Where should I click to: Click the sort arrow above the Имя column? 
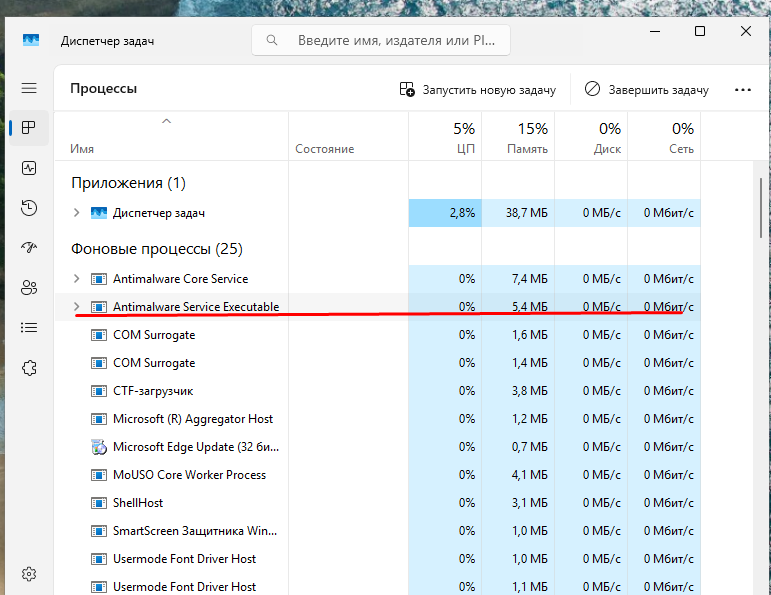pyautogui.click(x=167, y=121)
